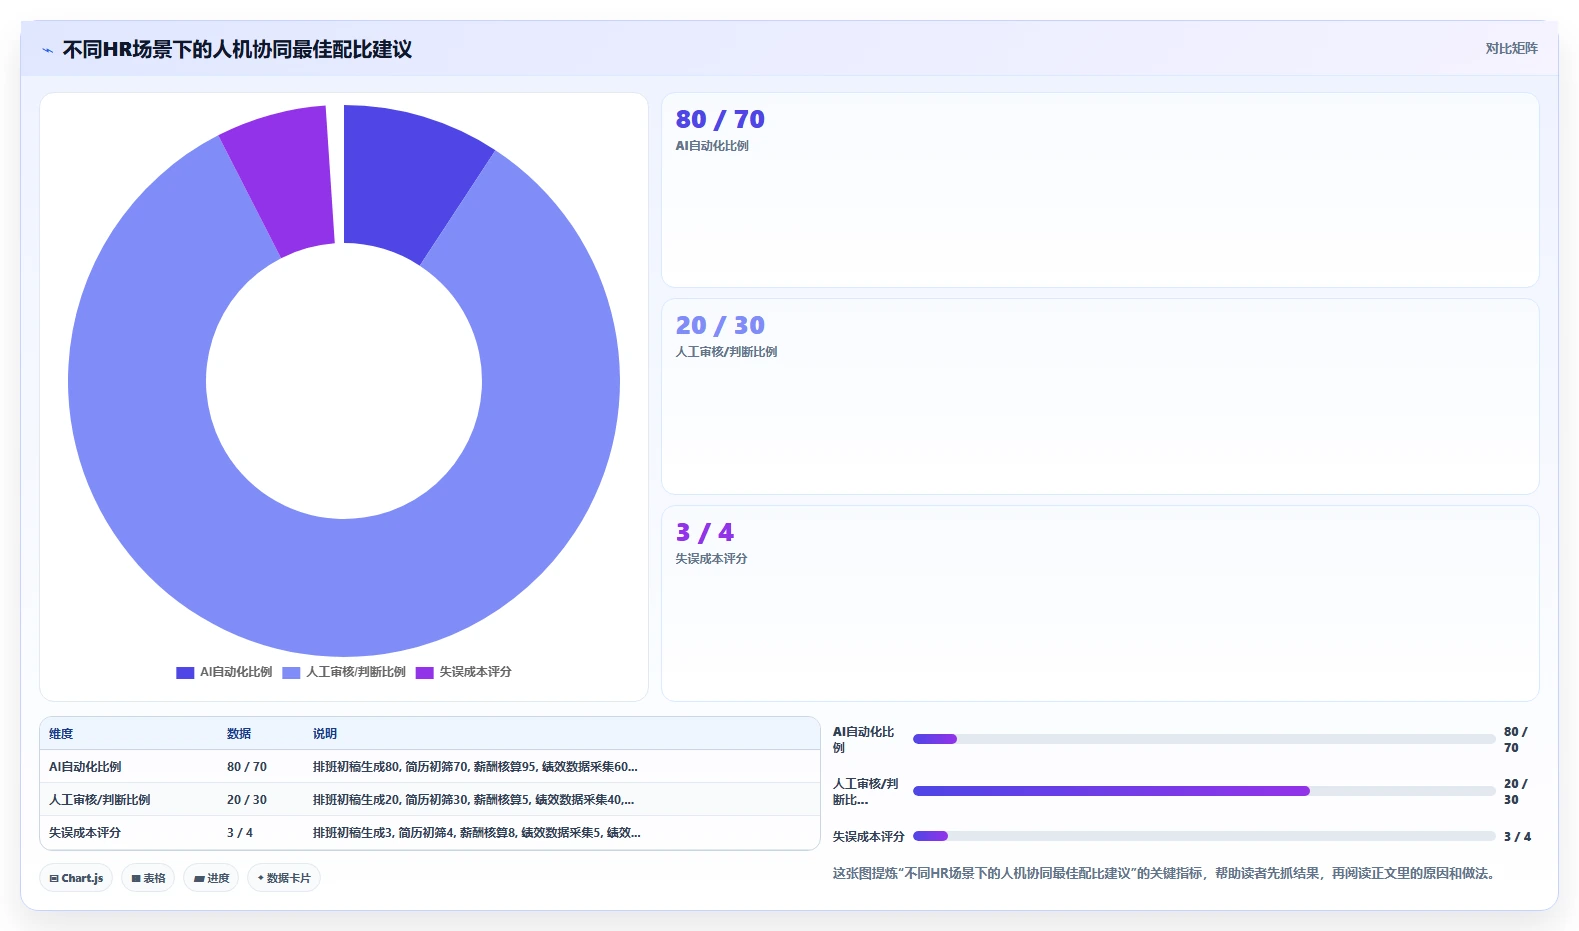Click the 说明 column header
Image resolution: width=1579 pixels, height=931 pixels.
(325, 734)
